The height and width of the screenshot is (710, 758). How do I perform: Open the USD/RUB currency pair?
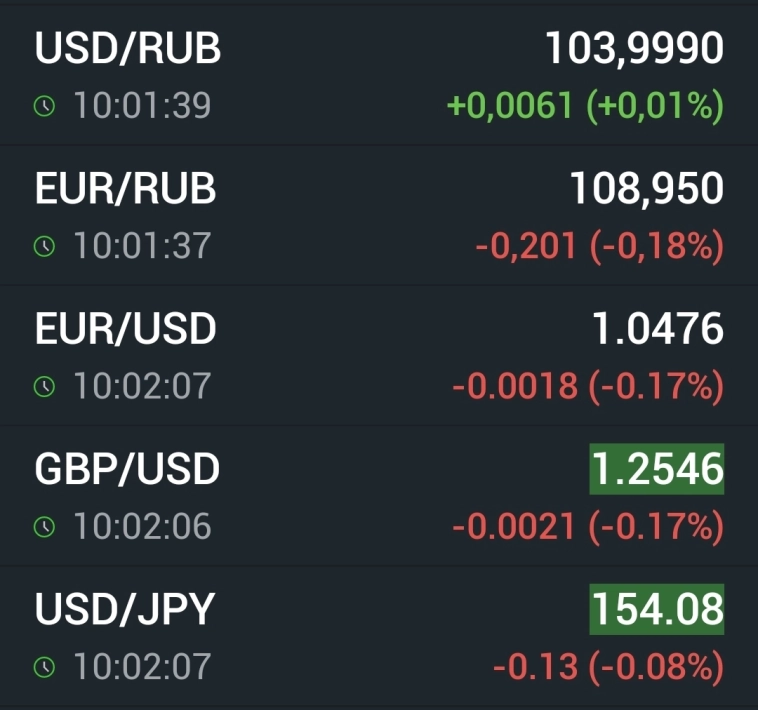point(128,49)
